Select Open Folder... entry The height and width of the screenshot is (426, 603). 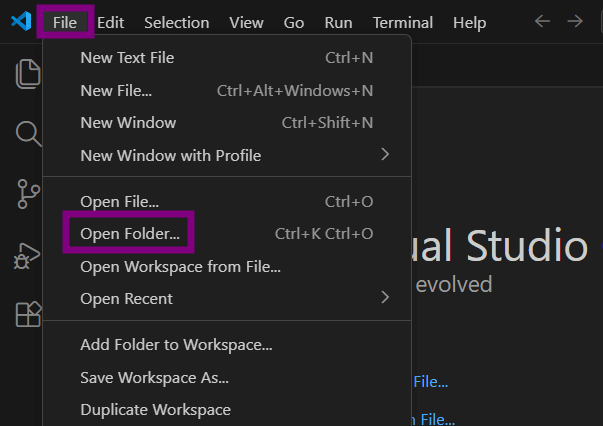point(227,234)
